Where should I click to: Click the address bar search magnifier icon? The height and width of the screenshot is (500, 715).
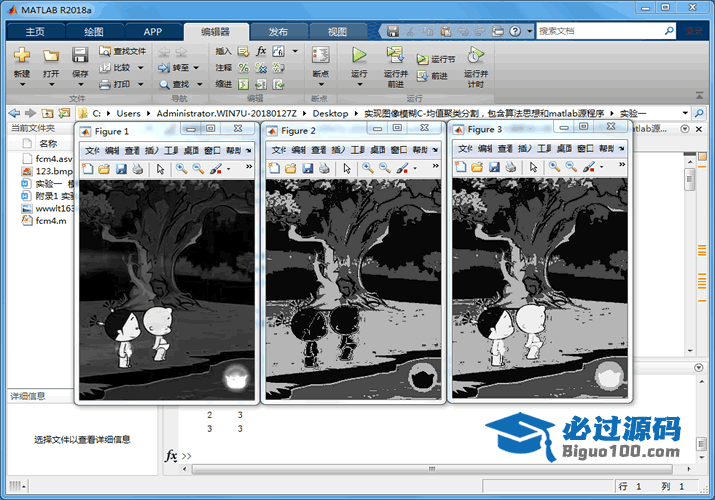(x=699, y=113)
